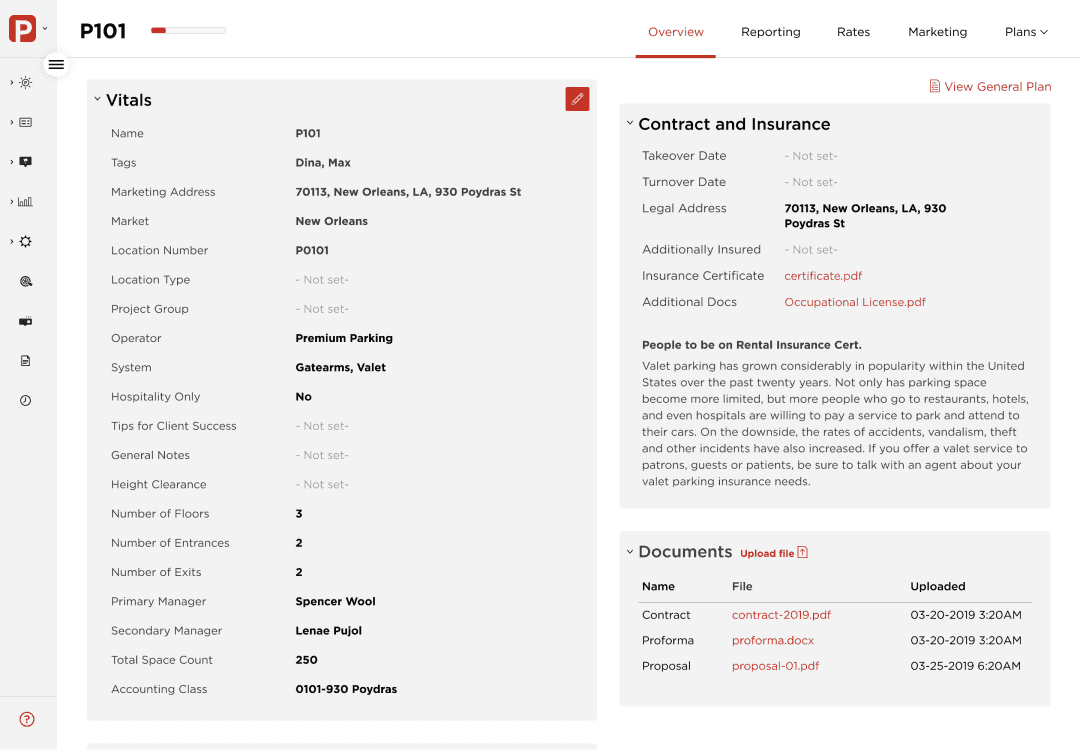Image resolution: width=1081 pixels, height=750 pixels.
Task: Switch to the Rates tab
Action: click(853, 32)
